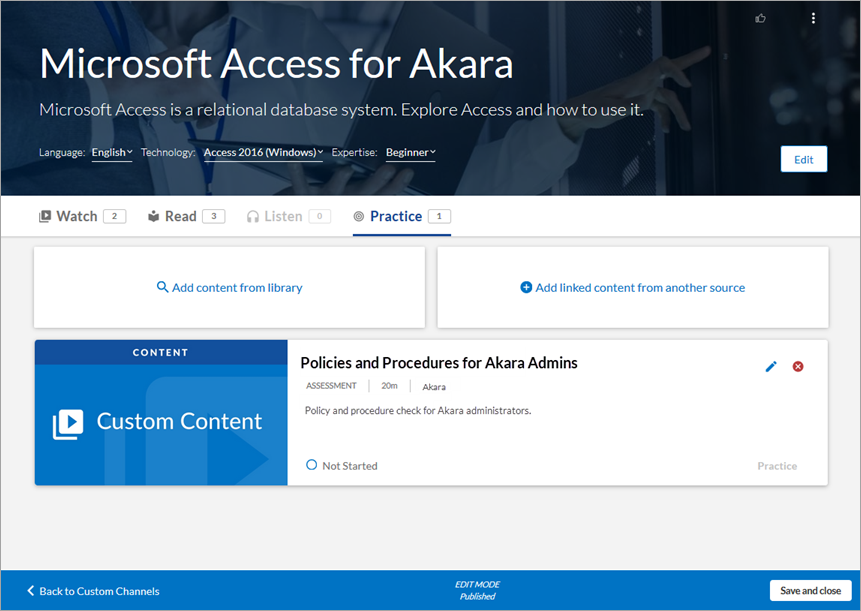Select the Listen tab

(283, 216)
